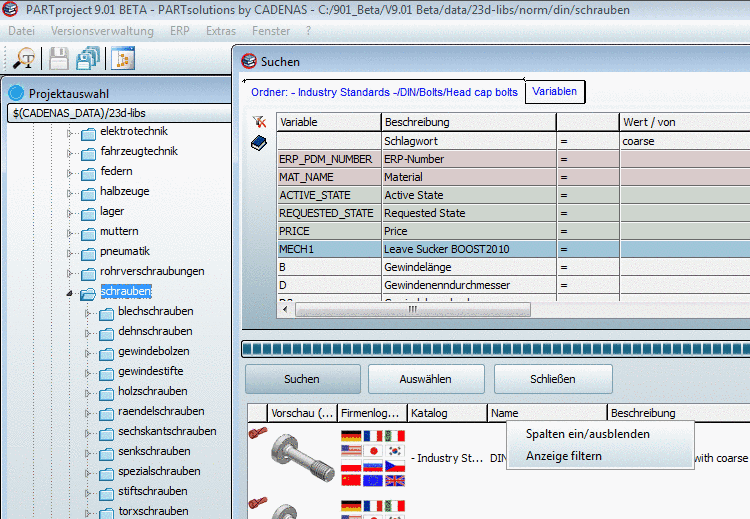Select the PRICE variable cell
This screenshot has height=519, width=750.
click(x=329, y=231)
